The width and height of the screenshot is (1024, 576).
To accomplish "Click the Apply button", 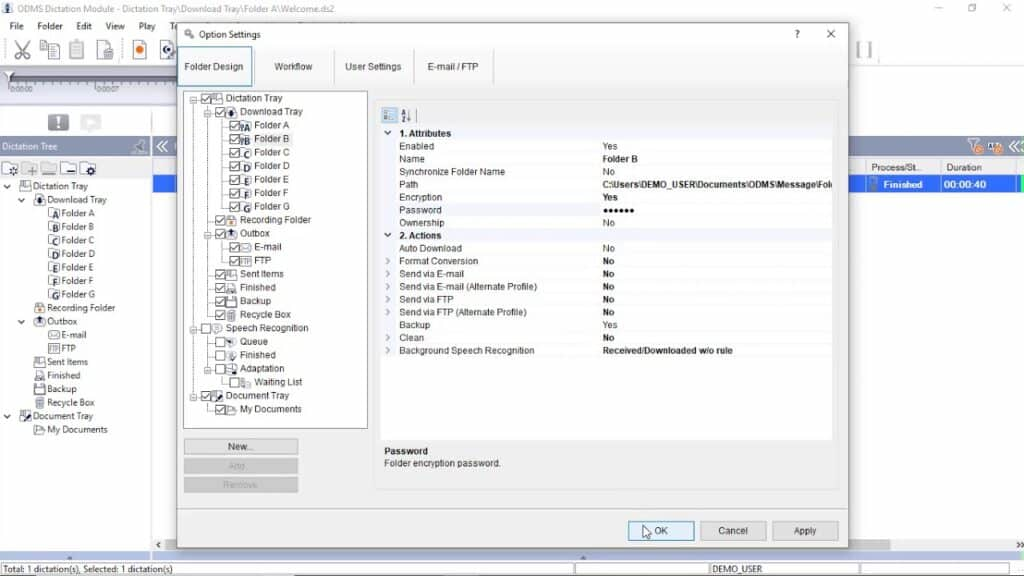I will click(805, 531).
